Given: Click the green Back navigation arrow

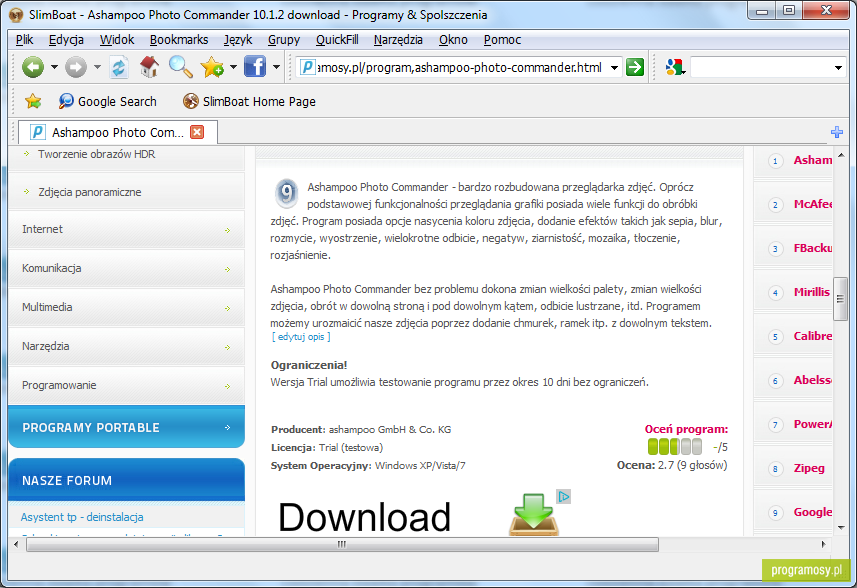Looking at the screenshot, I should point(33,67).
